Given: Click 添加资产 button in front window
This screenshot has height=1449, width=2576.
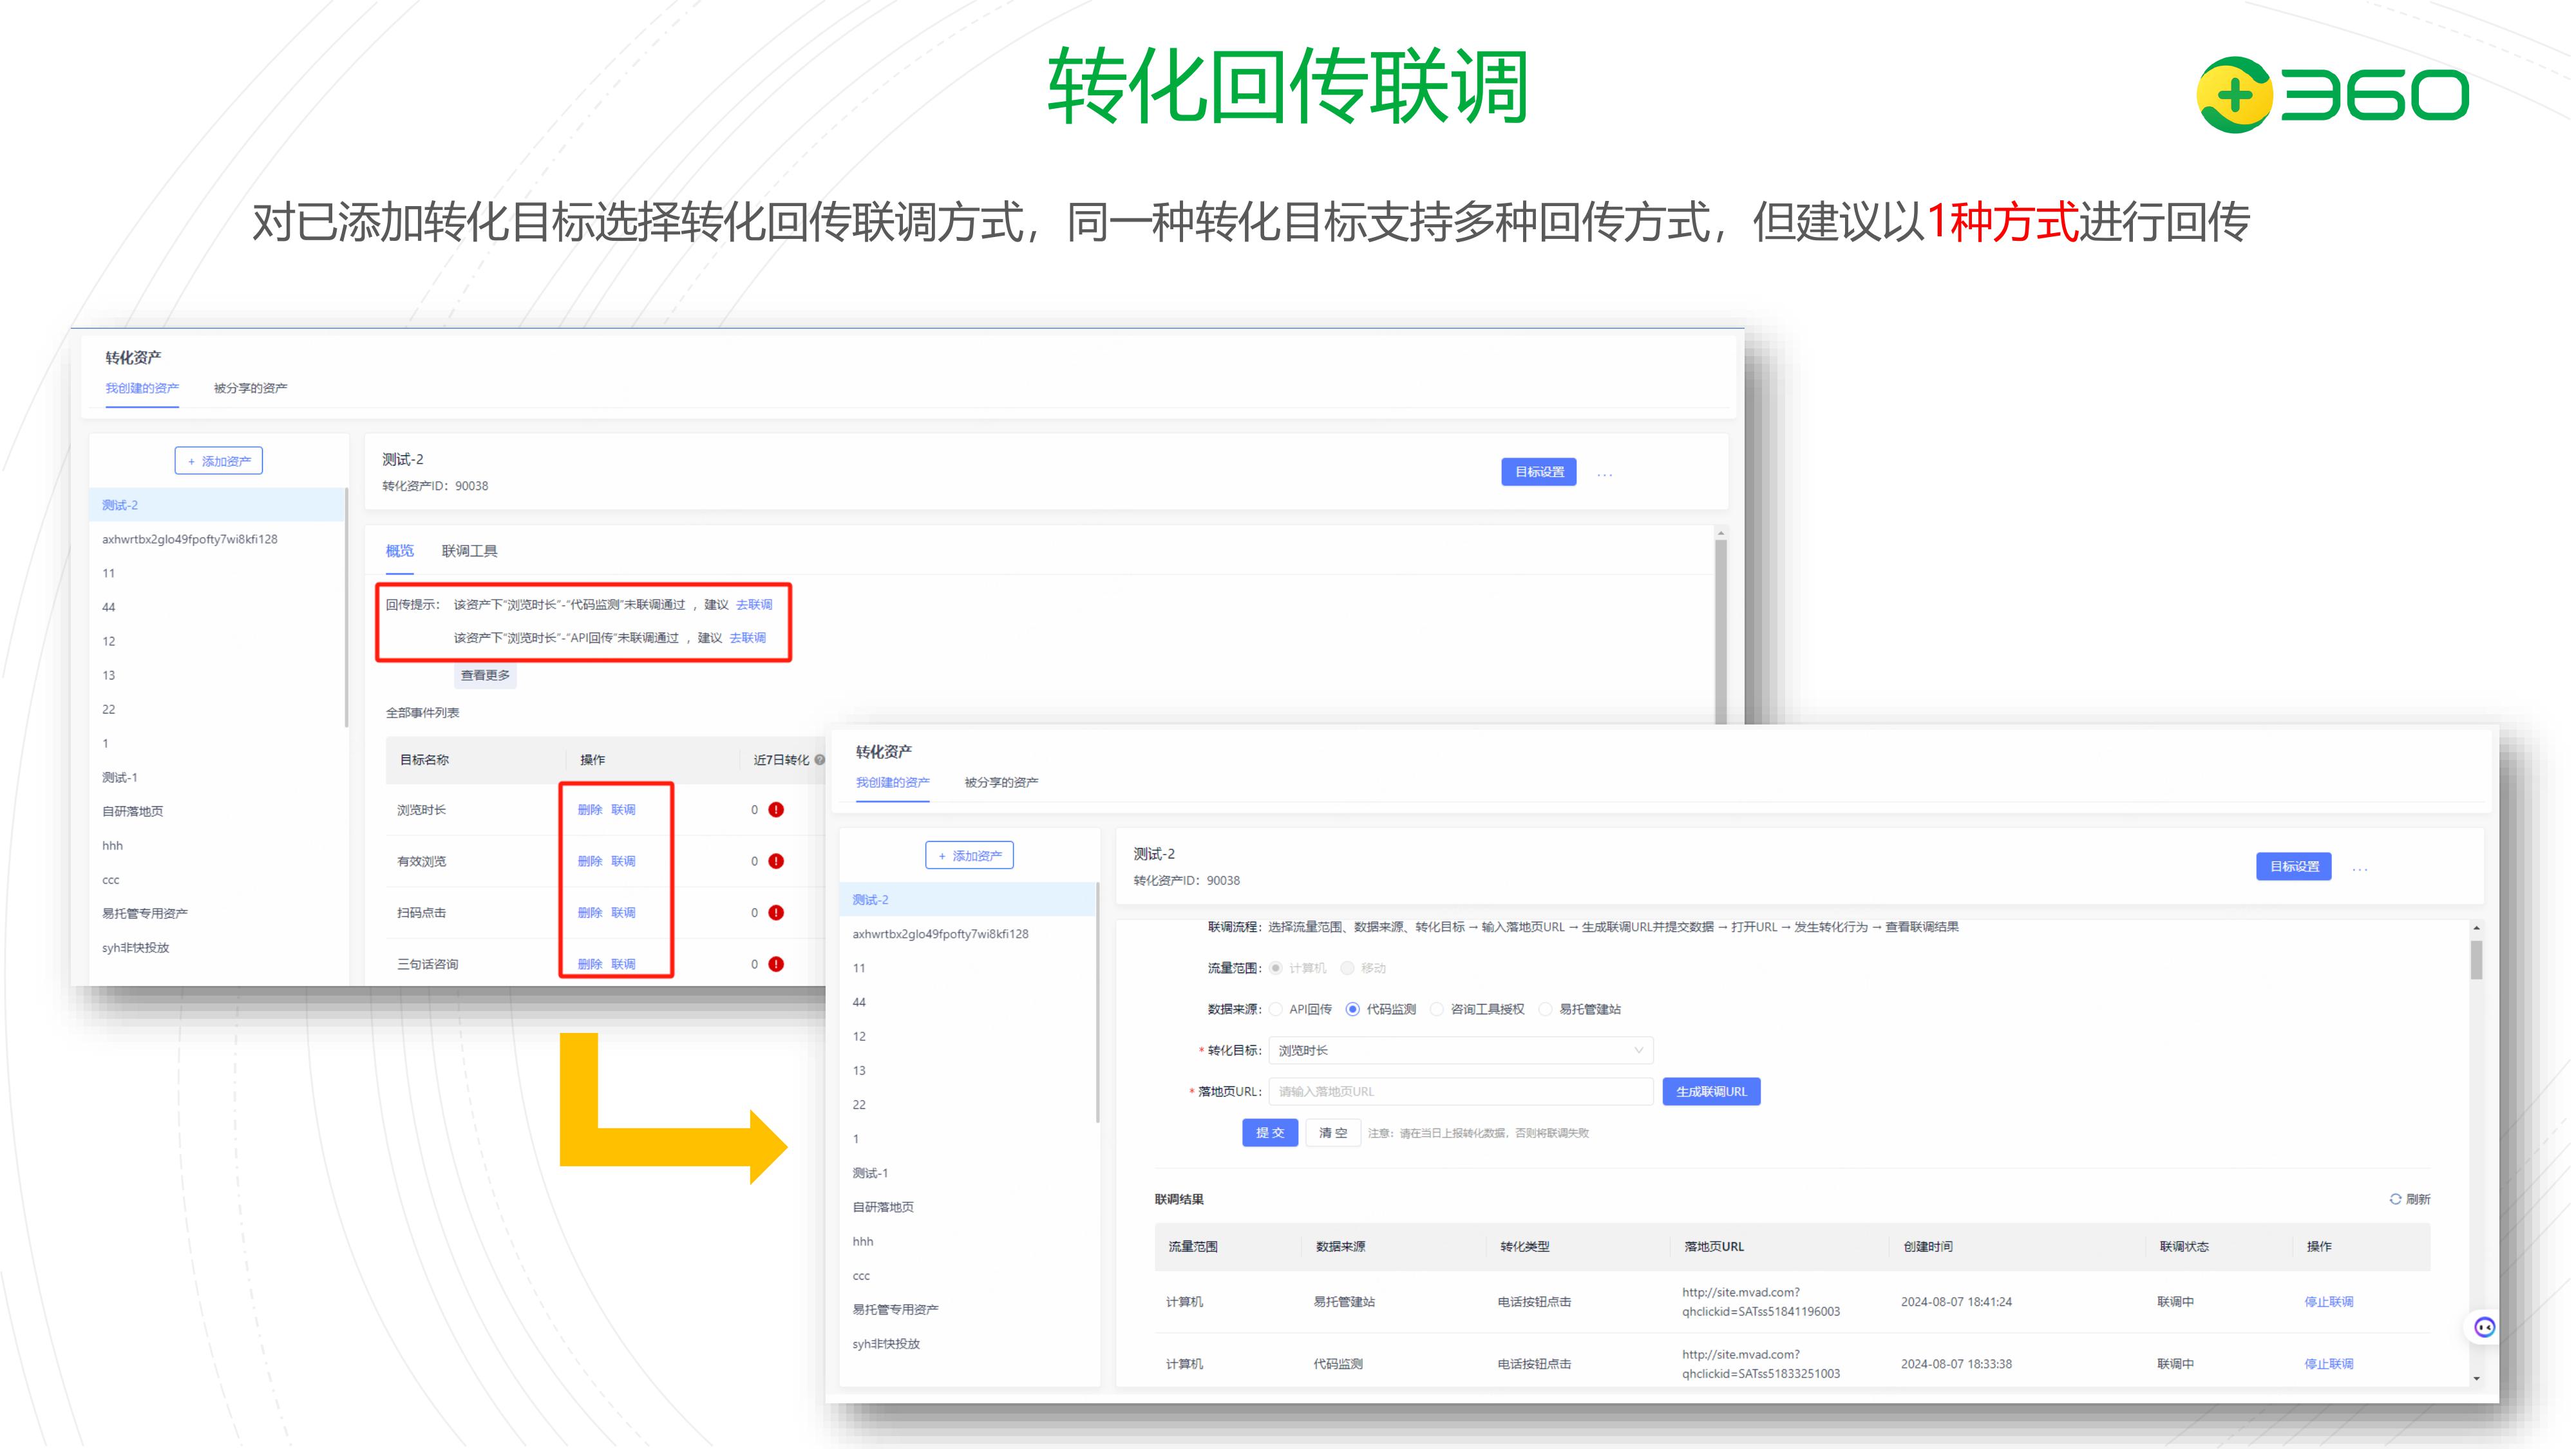Looking at the screenshot, I should point(969,856).
